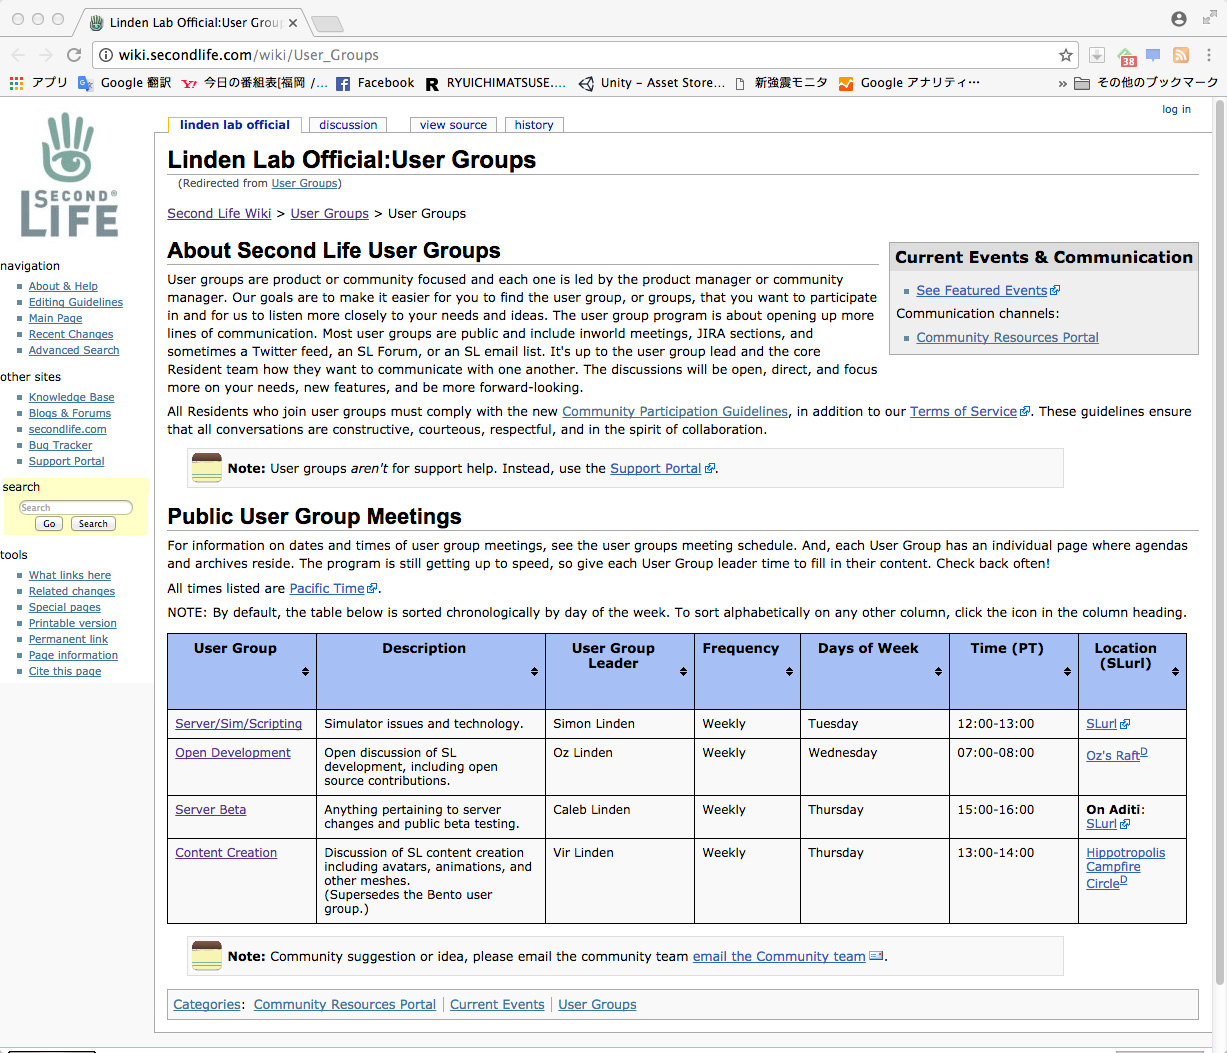Click the log in link
1227x1053 pixels.
1176,110
